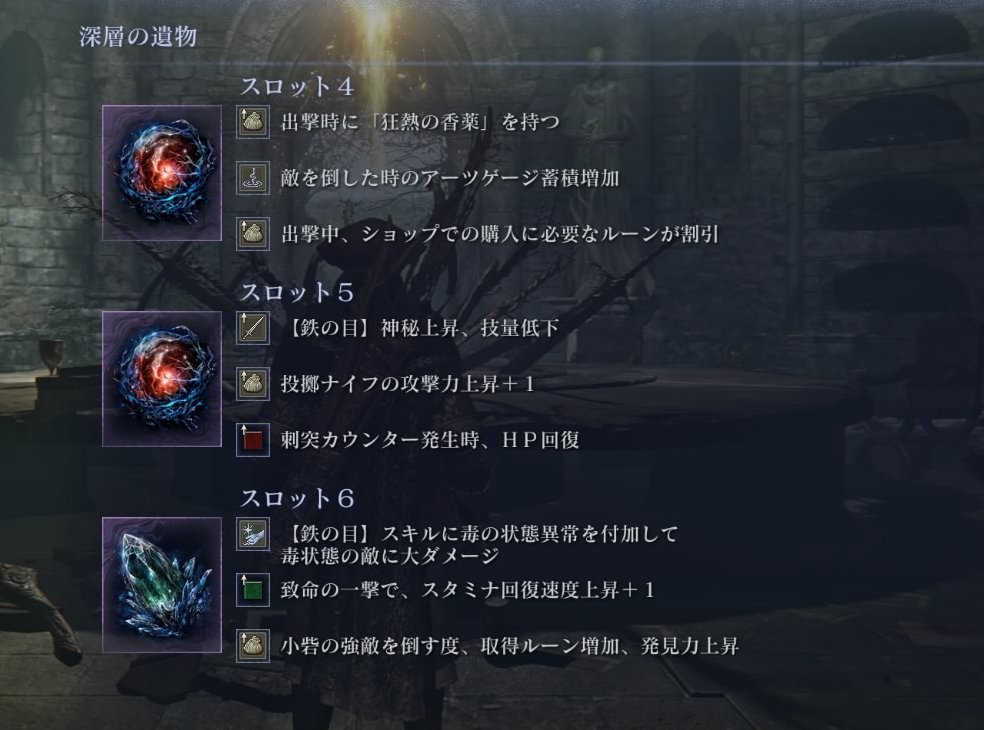Select the スロット４ heading
984x730 pixels.
click(x=297, y=87)
